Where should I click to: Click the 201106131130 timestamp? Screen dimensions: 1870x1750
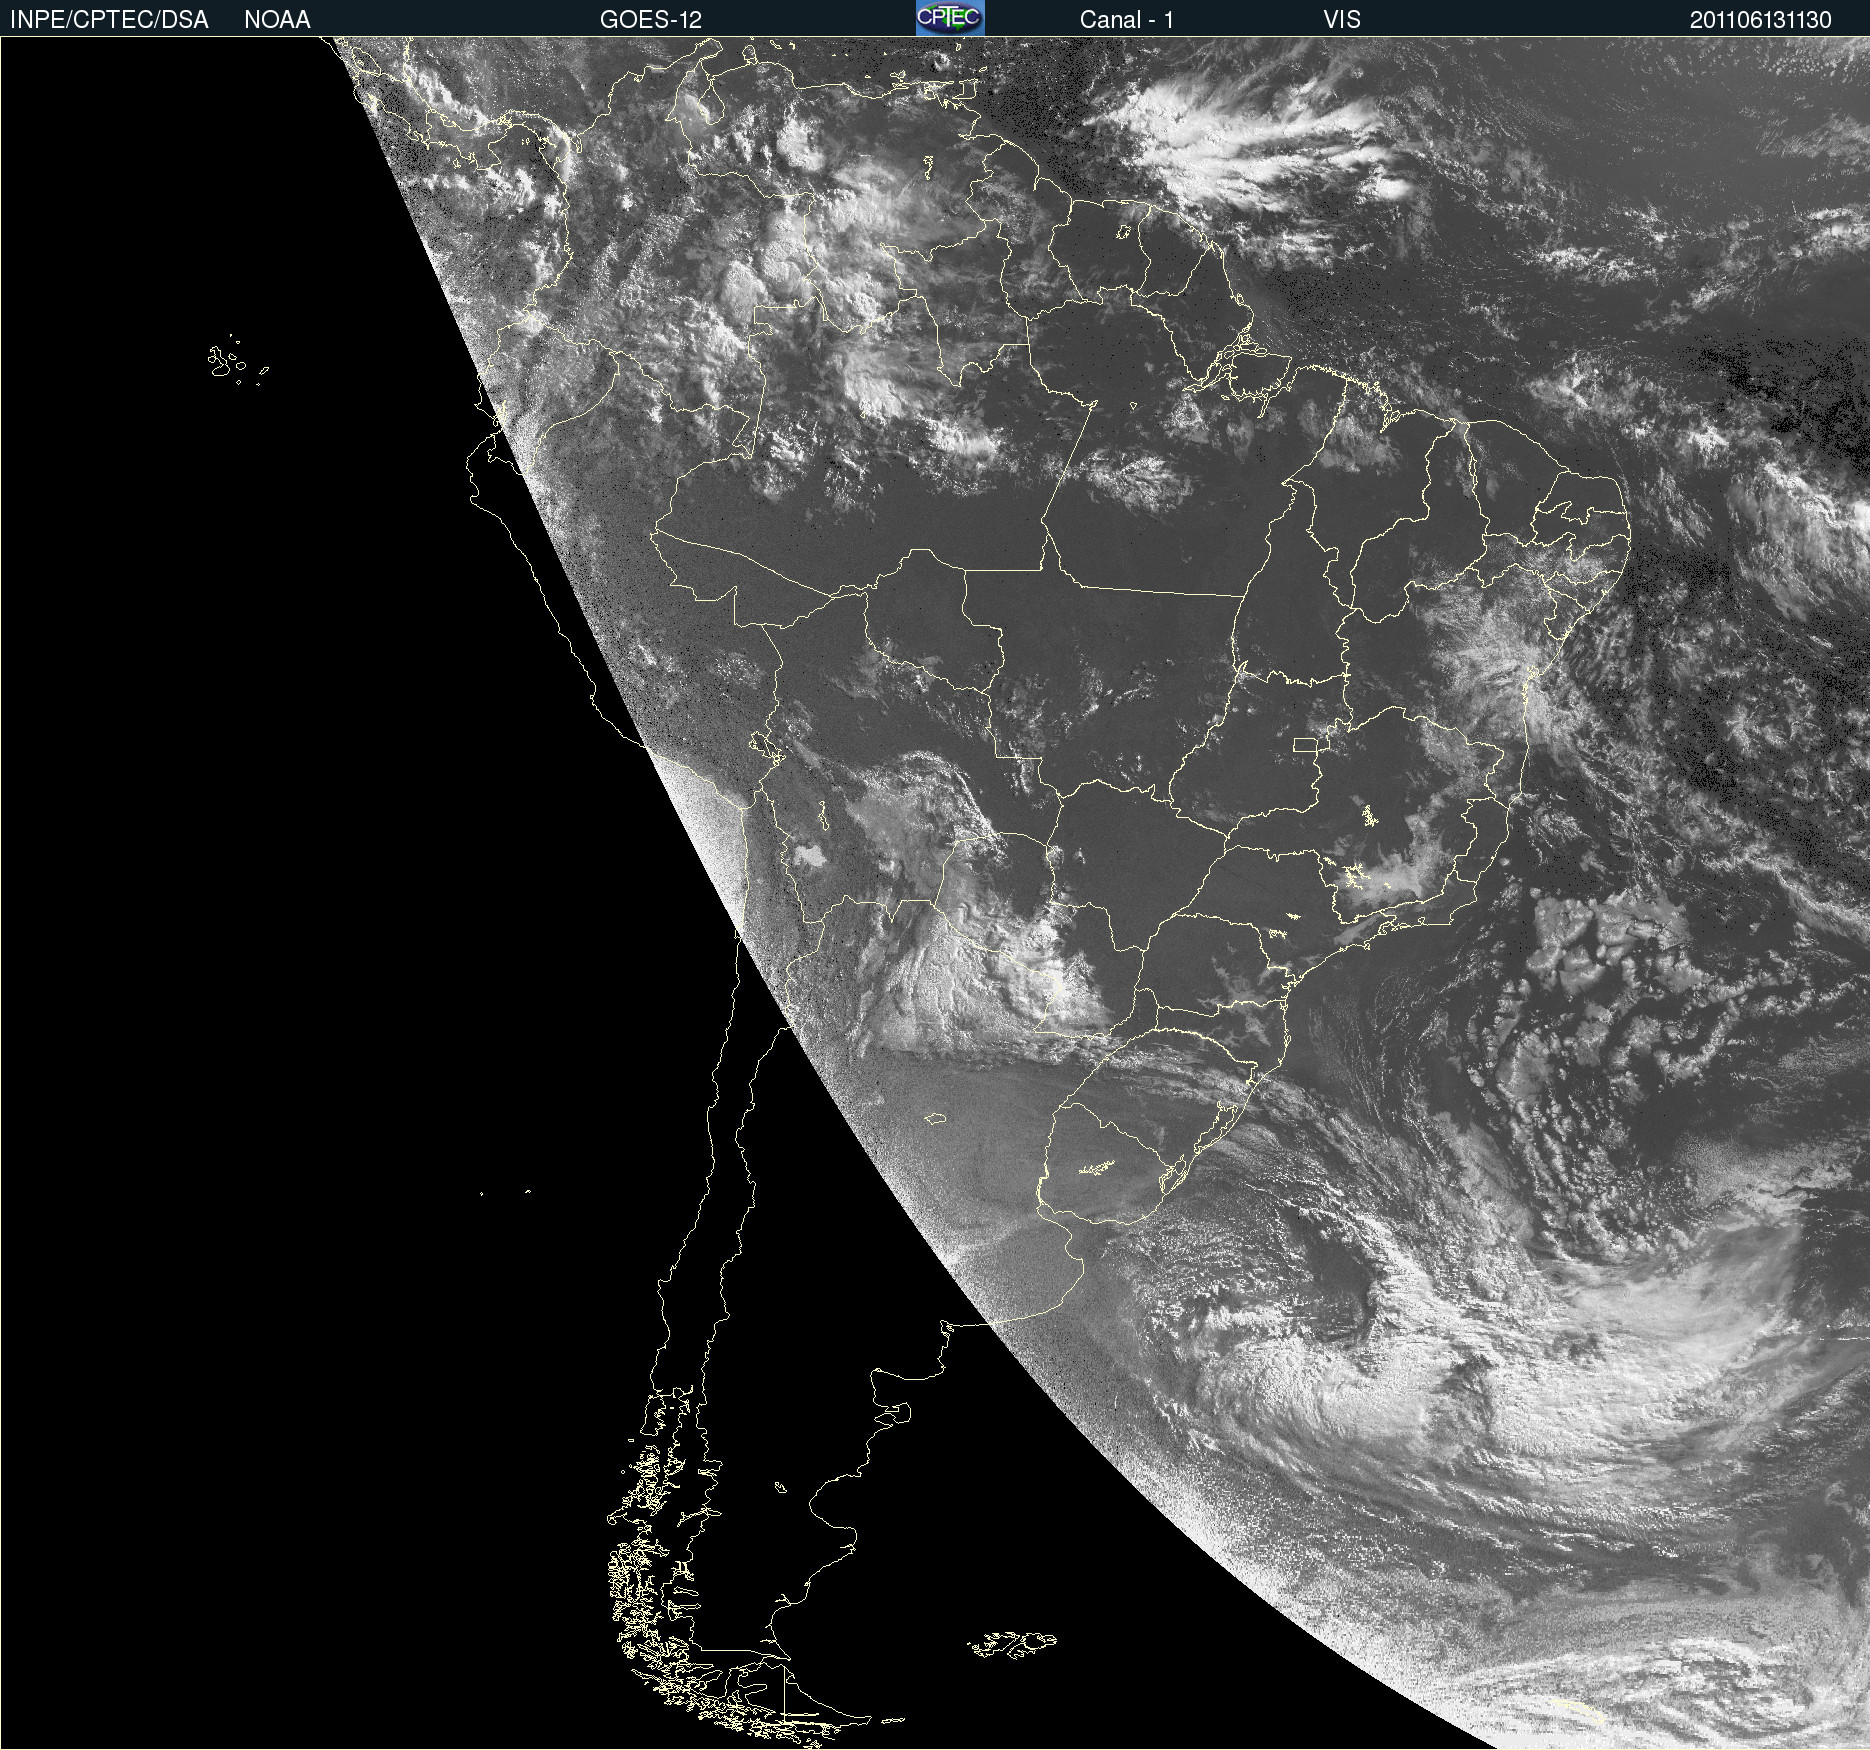point(1760,20)
